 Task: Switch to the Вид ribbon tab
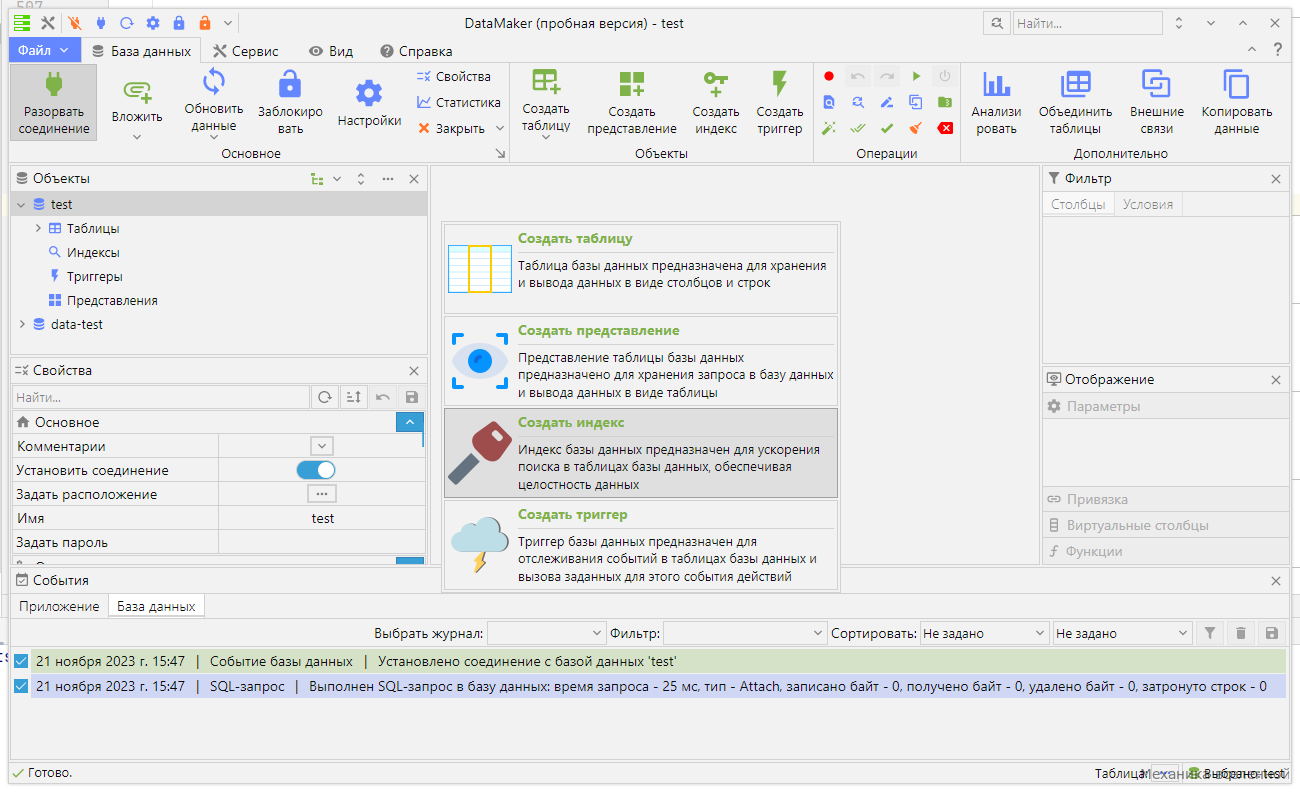(331, 51)
